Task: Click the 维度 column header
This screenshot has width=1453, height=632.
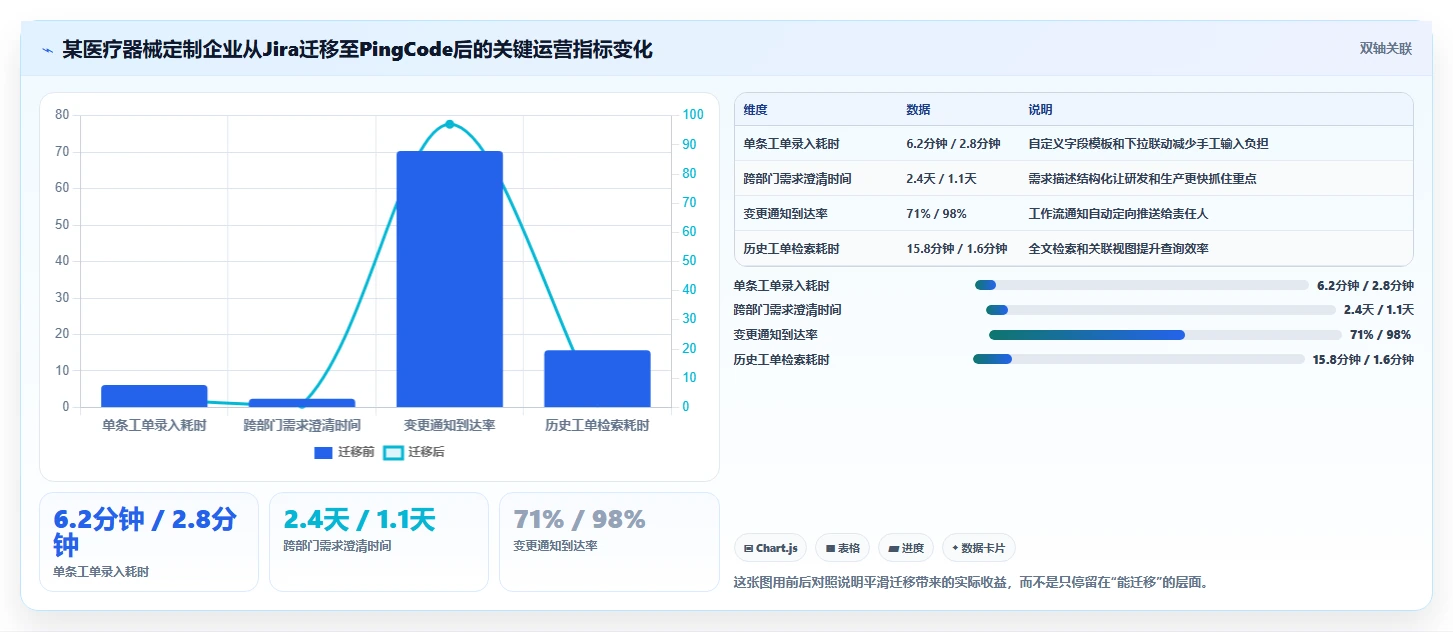Action: tap(756, 110)
